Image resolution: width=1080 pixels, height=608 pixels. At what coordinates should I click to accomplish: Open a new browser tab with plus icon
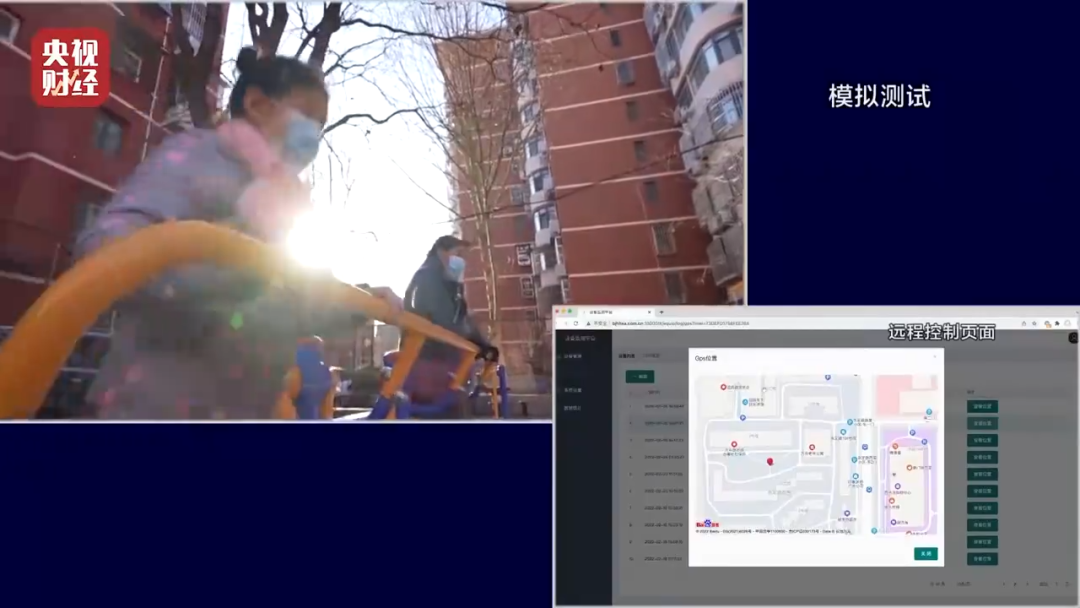coord(660,312)
